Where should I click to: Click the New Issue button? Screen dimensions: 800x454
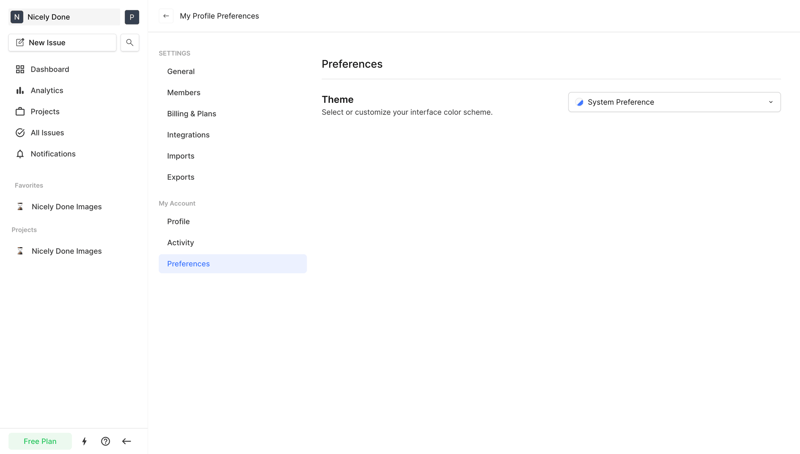[x=62, y=43]
